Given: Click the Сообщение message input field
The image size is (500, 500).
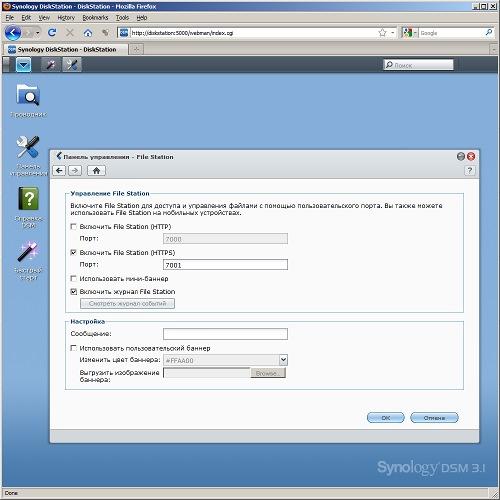Looking at the screenshot, I should click(225, 334).
